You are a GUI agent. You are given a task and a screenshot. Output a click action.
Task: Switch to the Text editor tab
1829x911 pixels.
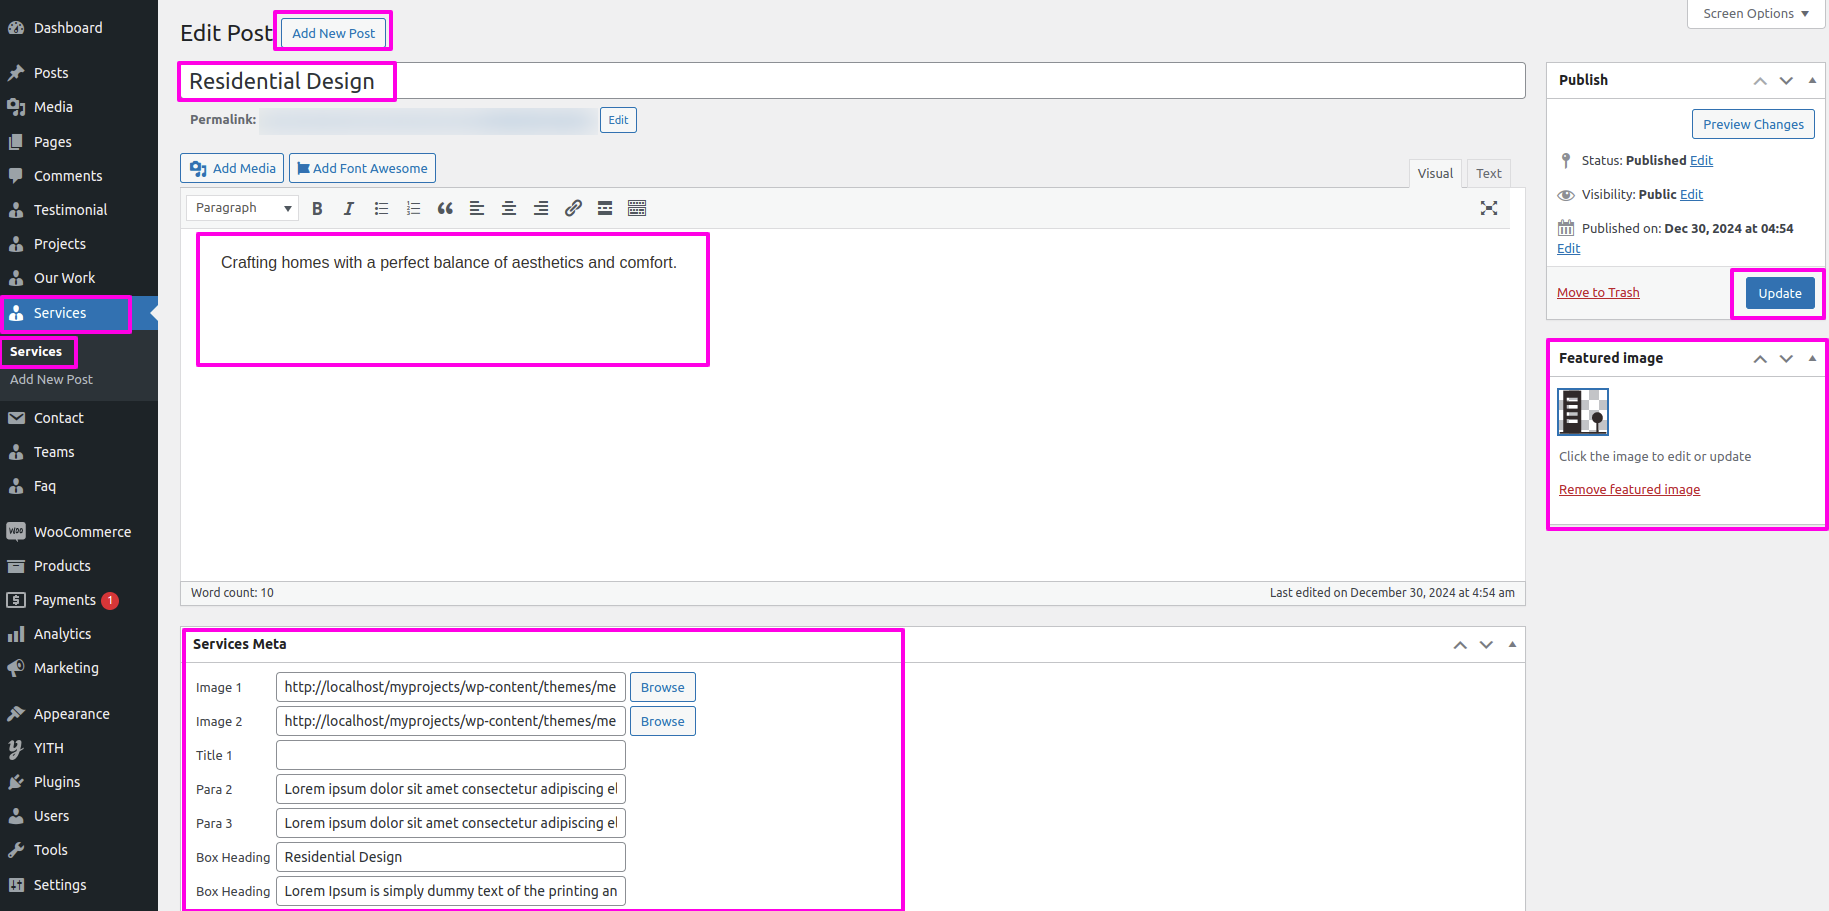pyautogui.click(x=1488, y=173)
